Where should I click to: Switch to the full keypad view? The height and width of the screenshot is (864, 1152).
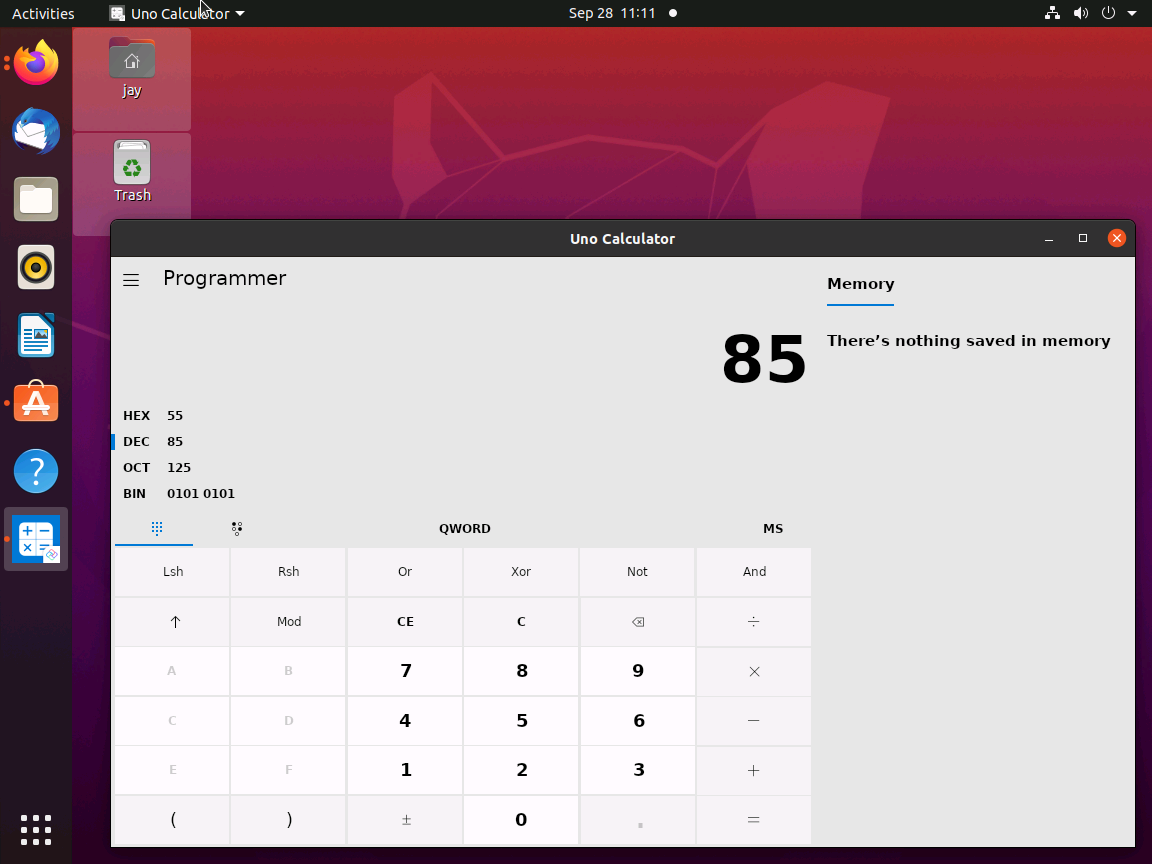[x=154, y=528]
